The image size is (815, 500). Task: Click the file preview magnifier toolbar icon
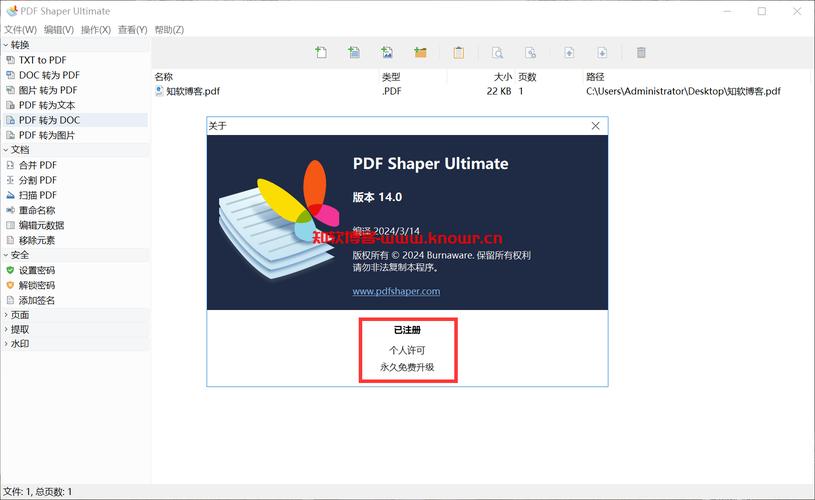coord(497,52)
